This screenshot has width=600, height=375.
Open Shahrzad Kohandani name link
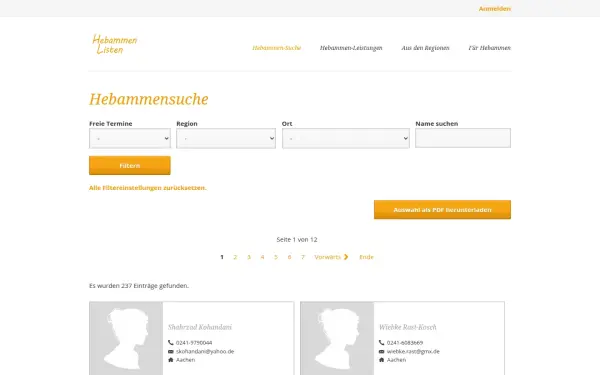[200, 327]
